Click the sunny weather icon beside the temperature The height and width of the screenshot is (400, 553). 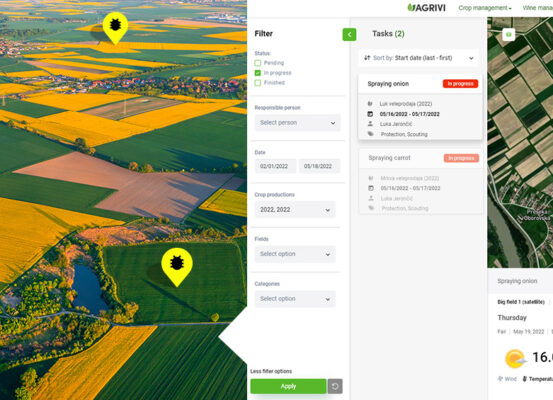click(515, 358)
